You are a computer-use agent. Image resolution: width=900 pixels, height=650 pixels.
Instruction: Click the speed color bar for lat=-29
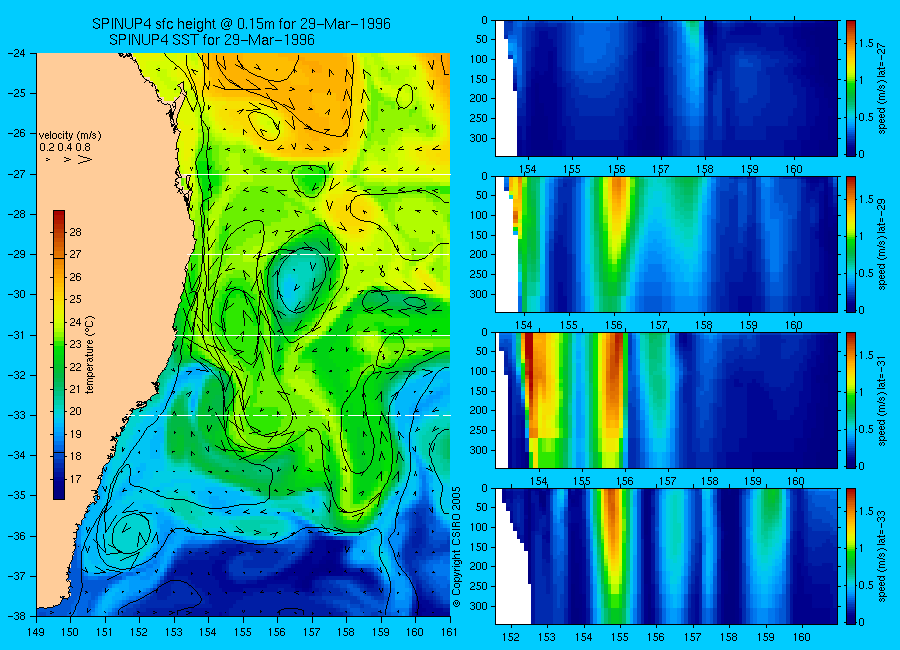tap(850, 244)
